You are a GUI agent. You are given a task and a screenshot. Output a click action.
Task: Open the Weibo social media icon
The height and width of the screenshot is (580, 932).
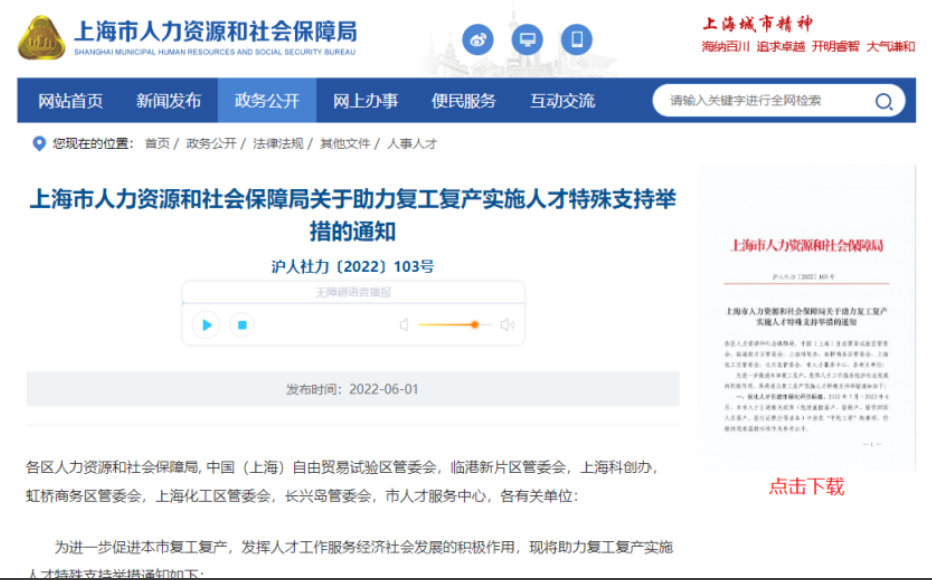(478, 41)
